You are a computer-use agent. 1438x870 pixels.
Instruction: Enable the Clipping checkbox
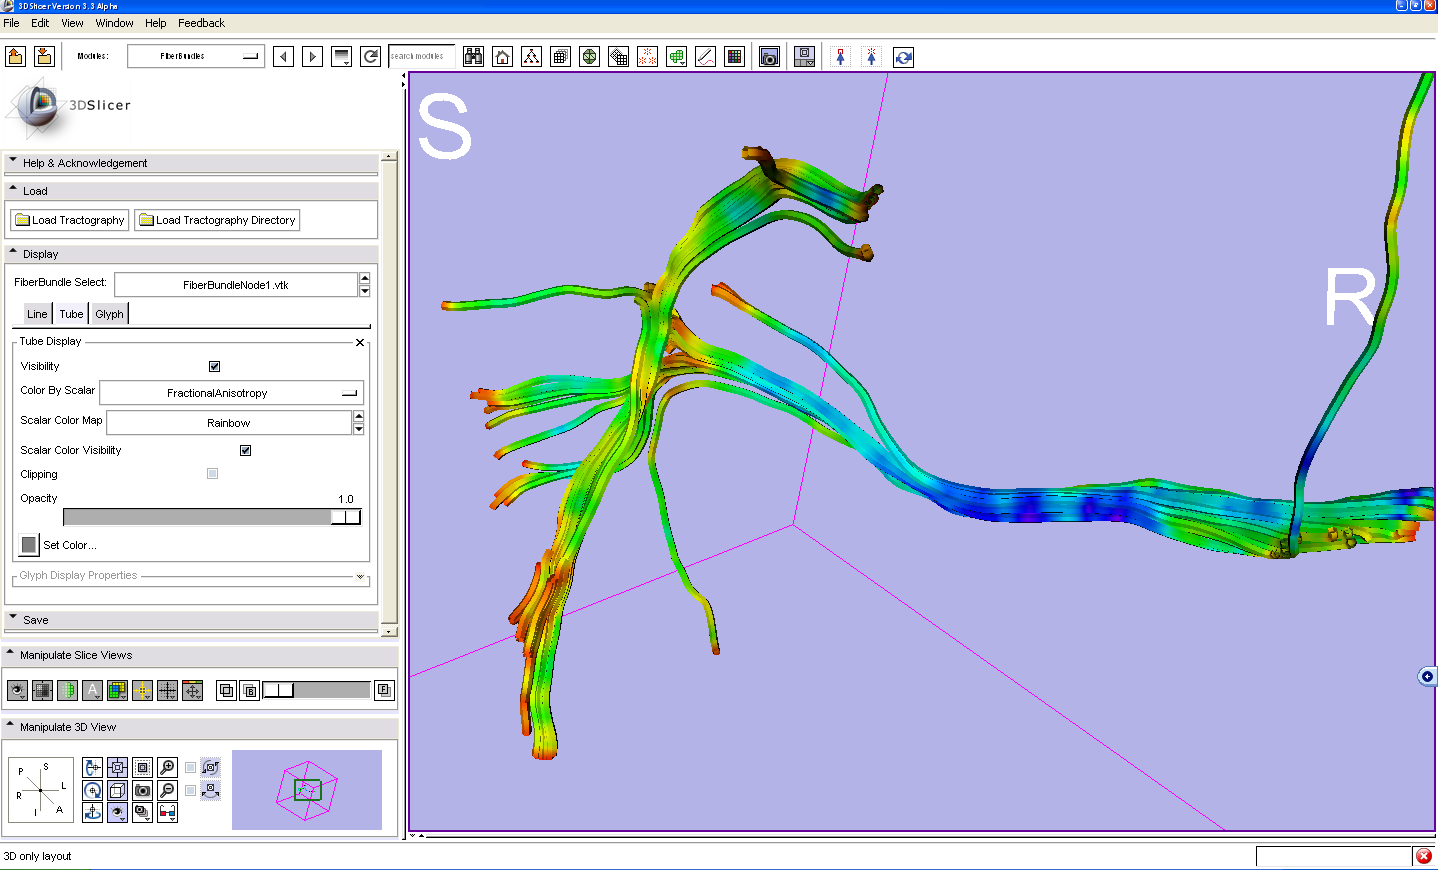pos(212,474)
